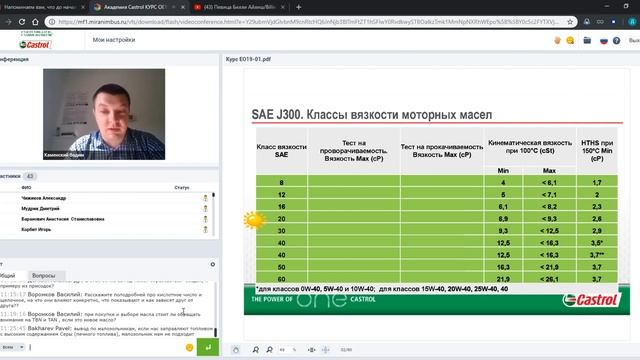Click the chat scrollbar thumb
The width and height of the screenshot is (640, 360).
pyautogui.click(x=216, y=332)
